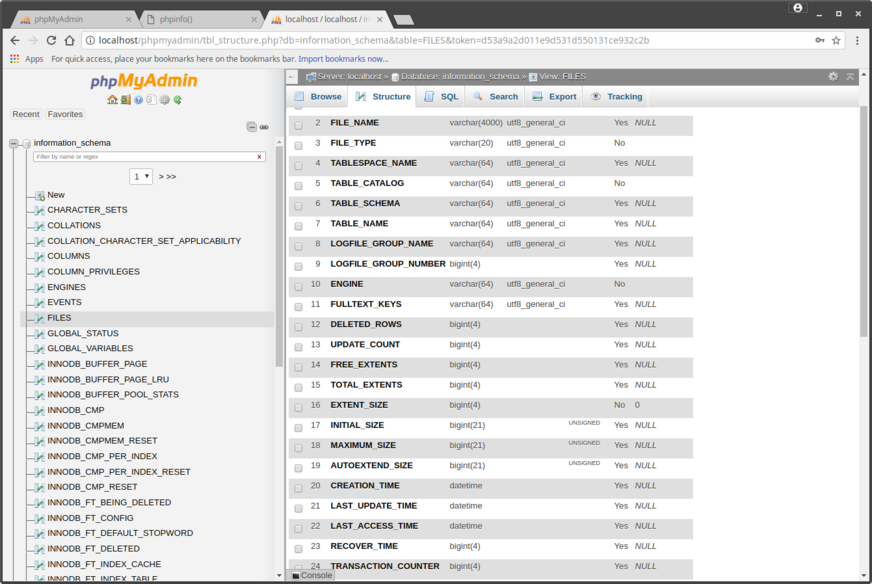The height and width of the screenshot is (584, 872).
Task: Switch to the Structure tab
Action: point(383,97)
